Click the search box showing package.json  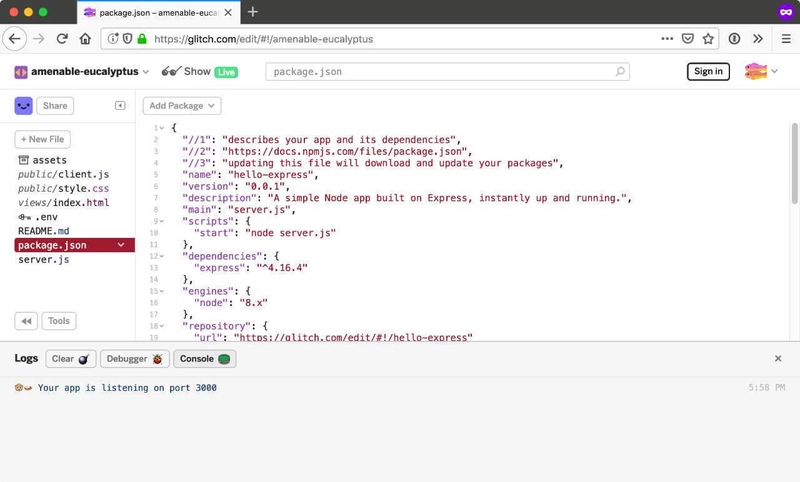[x=447, y=72]
